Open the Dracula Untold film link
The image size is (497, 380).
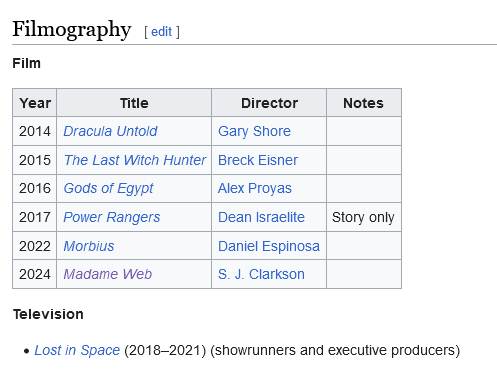(110, 131)
